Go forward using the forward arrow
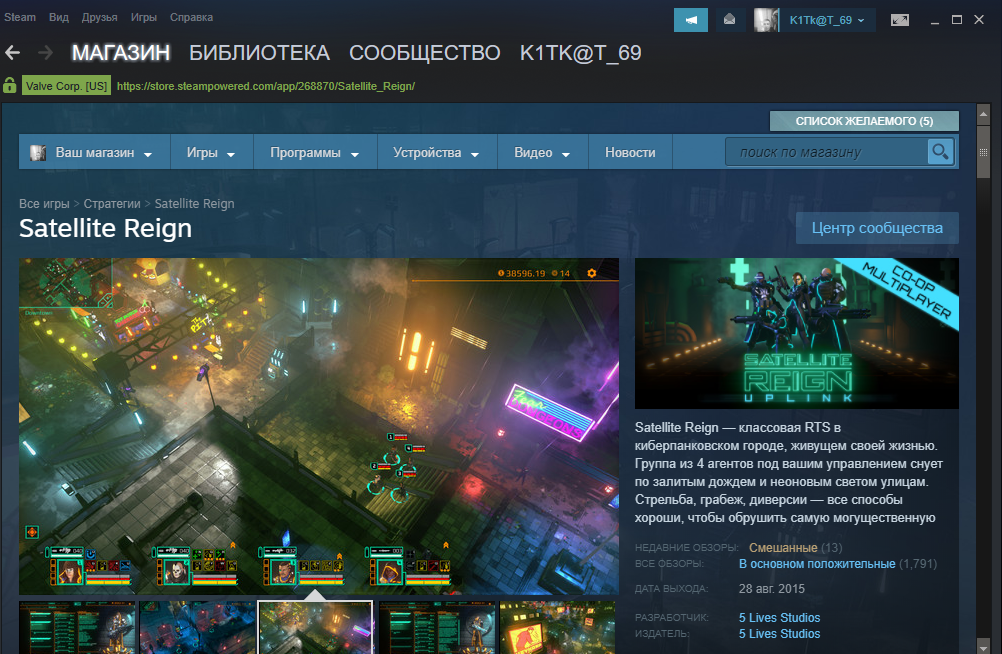 point(45,52)
